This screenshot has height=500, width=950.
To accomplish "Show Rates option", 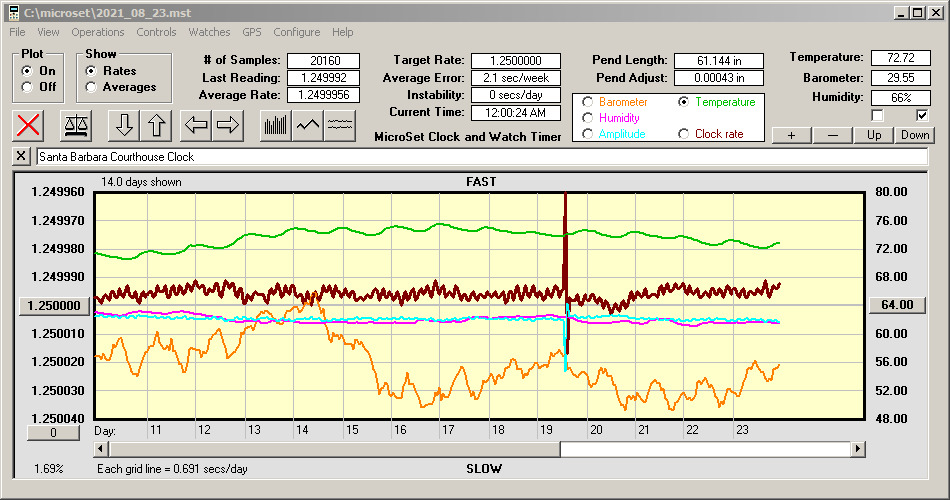I will tap(91, 71).
